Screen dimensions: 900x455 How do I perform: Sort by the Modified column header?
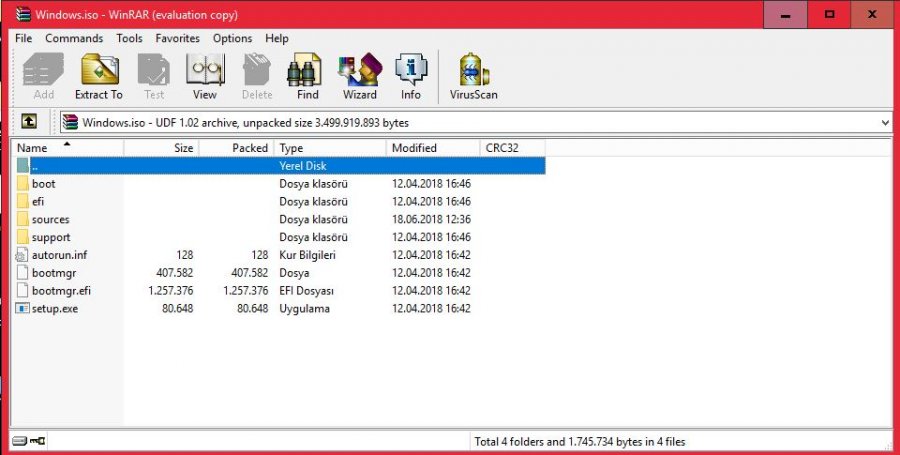433,147
